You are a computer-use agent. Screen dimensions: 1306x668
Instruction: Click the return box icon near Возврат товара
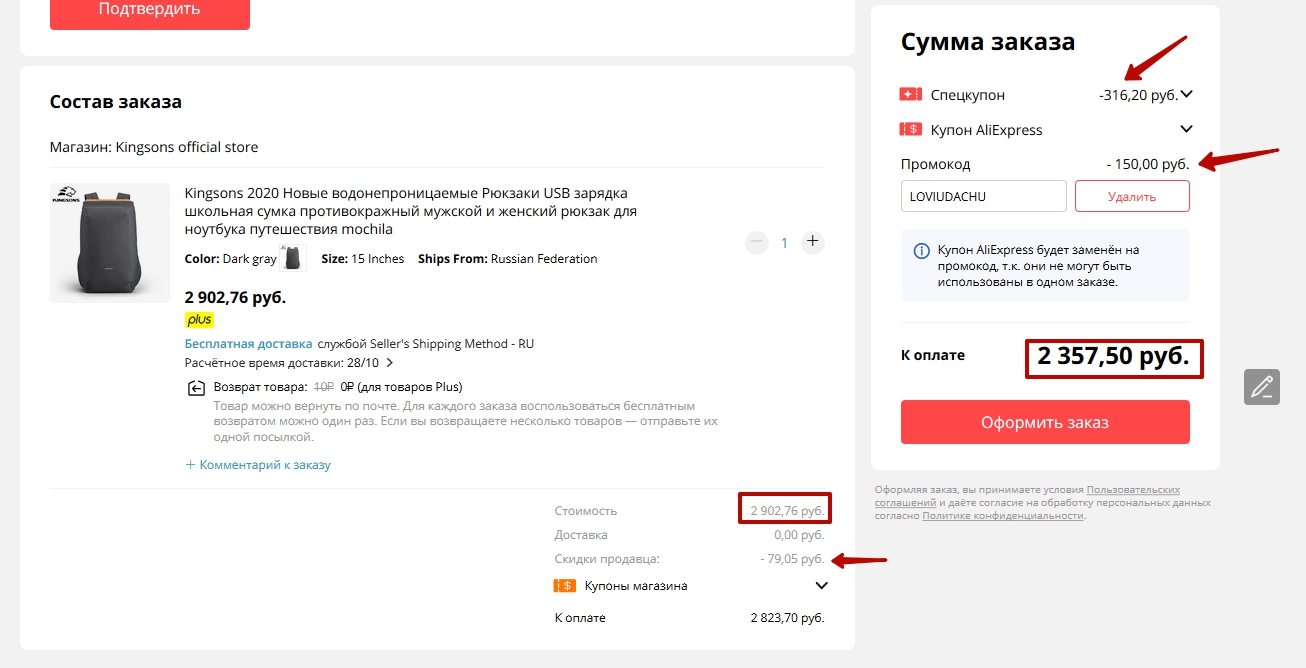[x=196, y=388]
